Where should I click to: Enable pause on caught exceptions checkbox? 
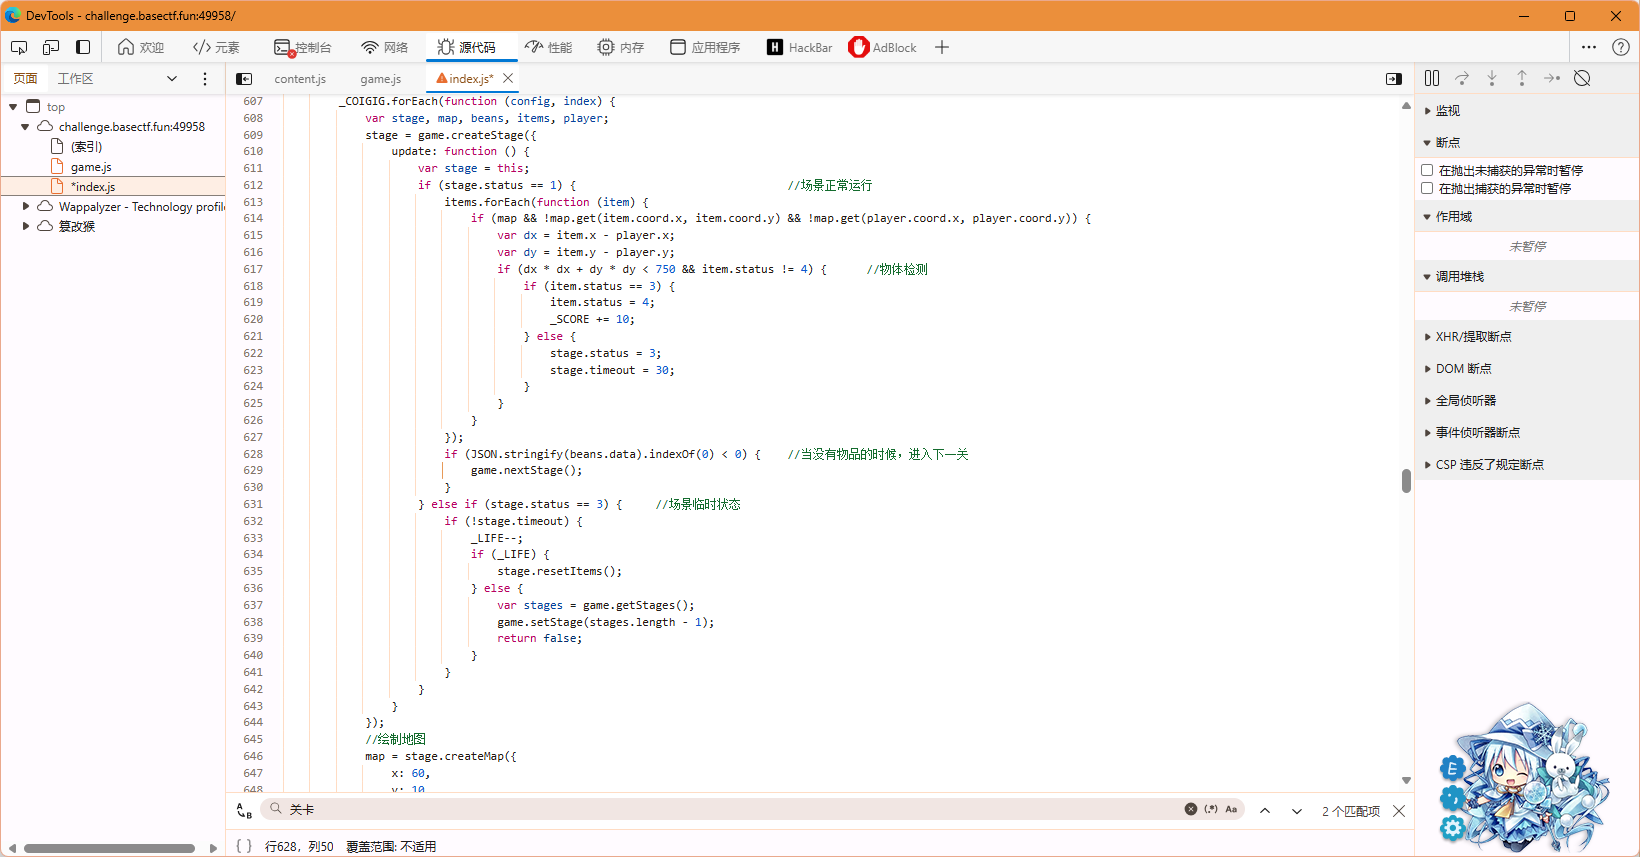point(1427,188)
